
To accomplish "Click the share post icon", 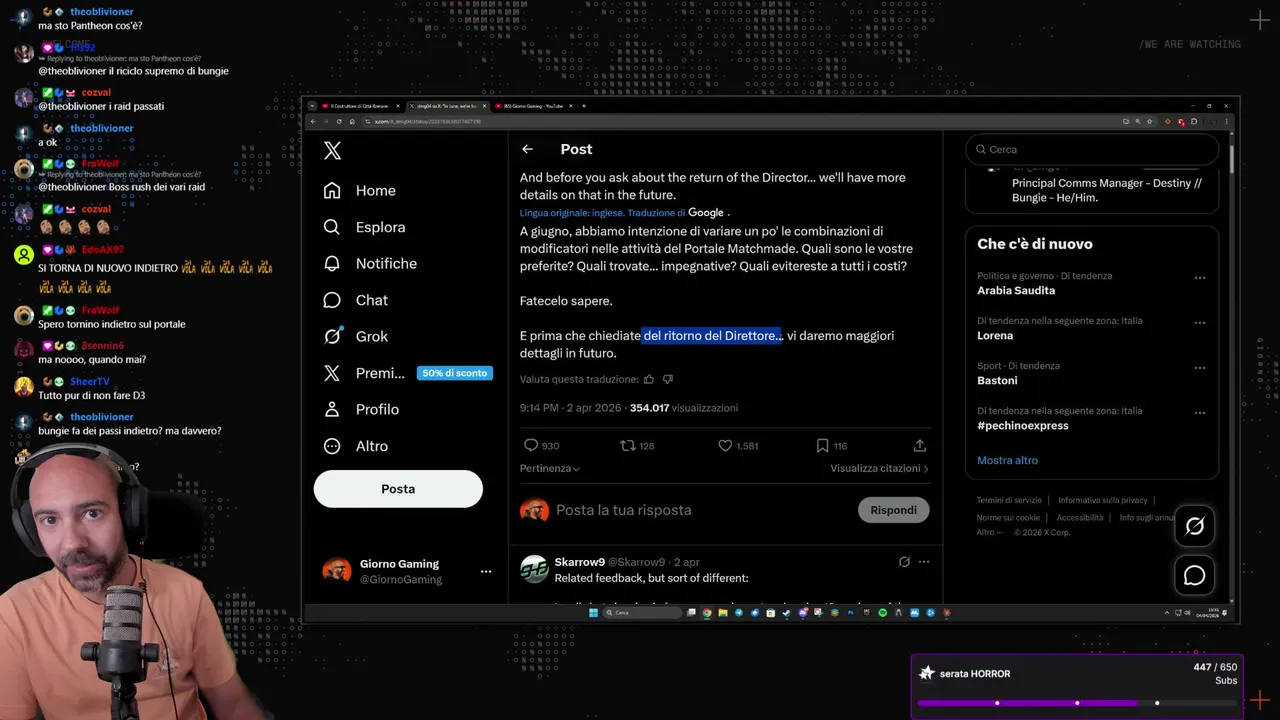I will coord(920,445).
